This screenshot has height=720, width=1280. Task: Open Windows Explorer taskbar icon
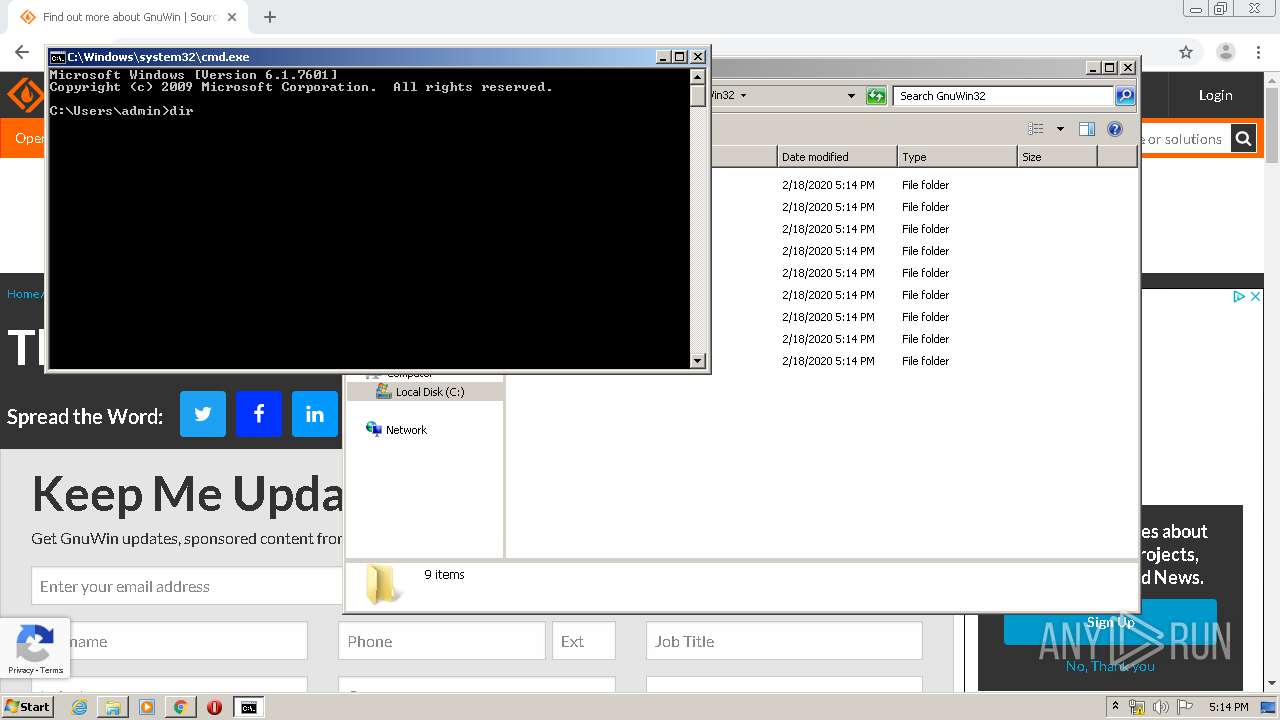[113, 707]
